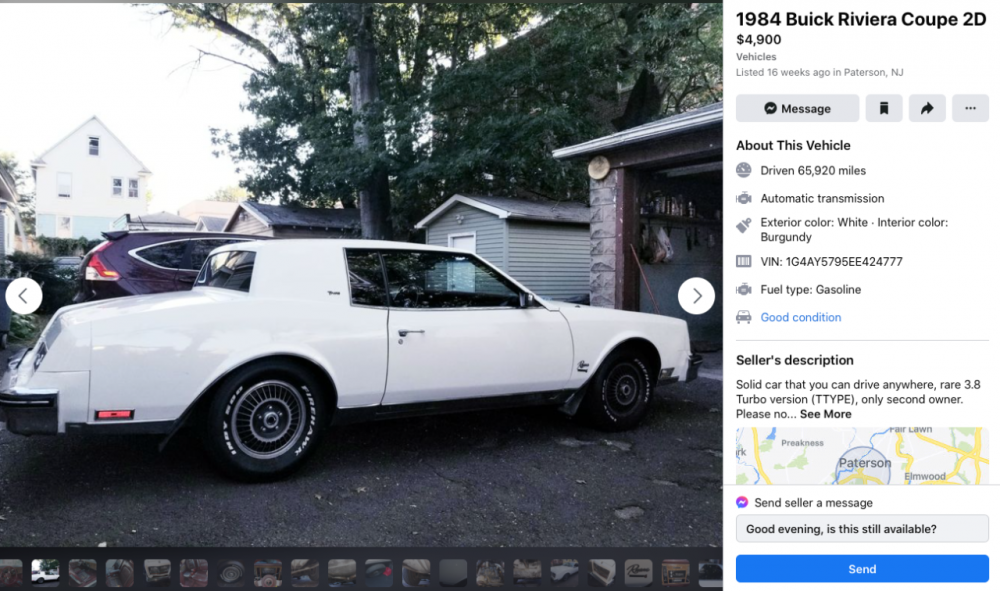Select the first thumbnail in the strip
1000x591 pixels.
pos(10,573)
